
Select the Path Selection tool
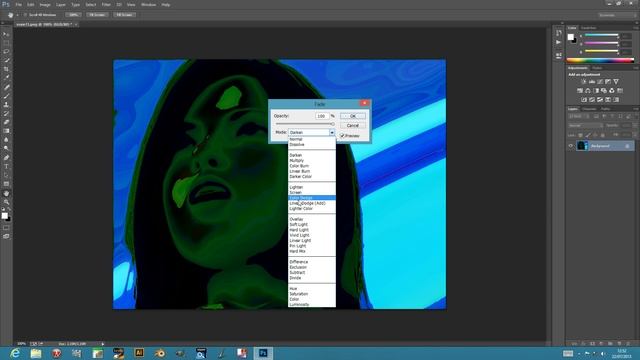[x=6, y=175]
